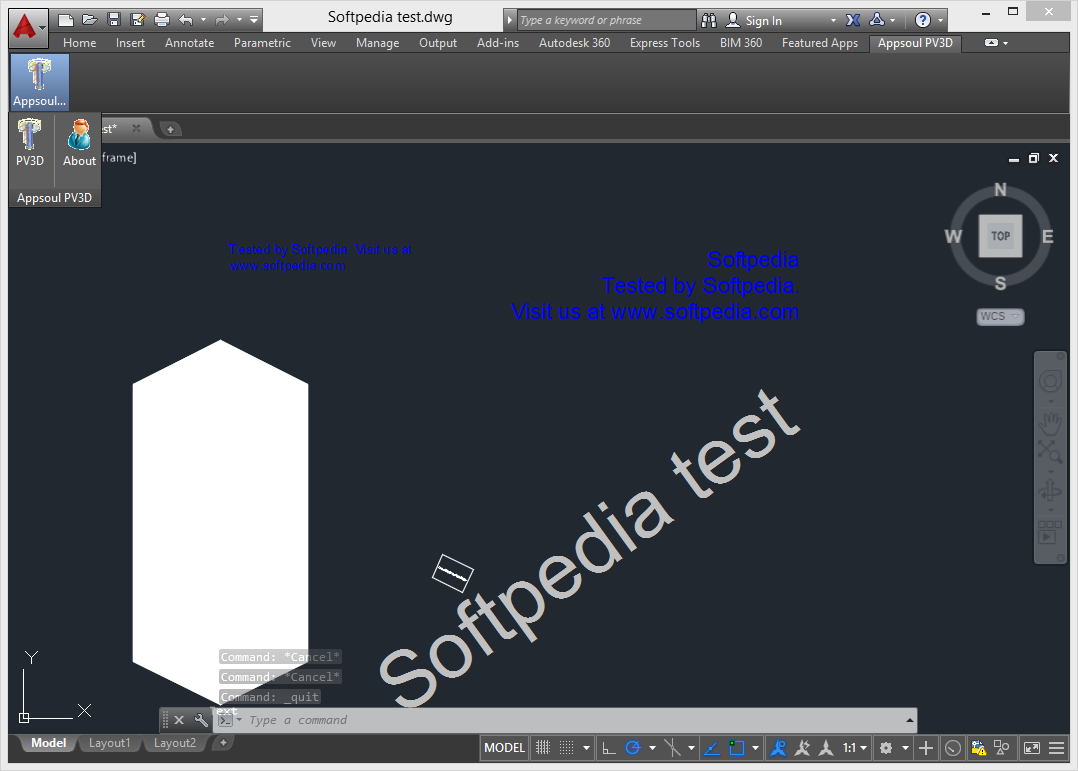Click the annotation monitor plus icon
This screenshot has width=1078, height=771.
[926, 748]
